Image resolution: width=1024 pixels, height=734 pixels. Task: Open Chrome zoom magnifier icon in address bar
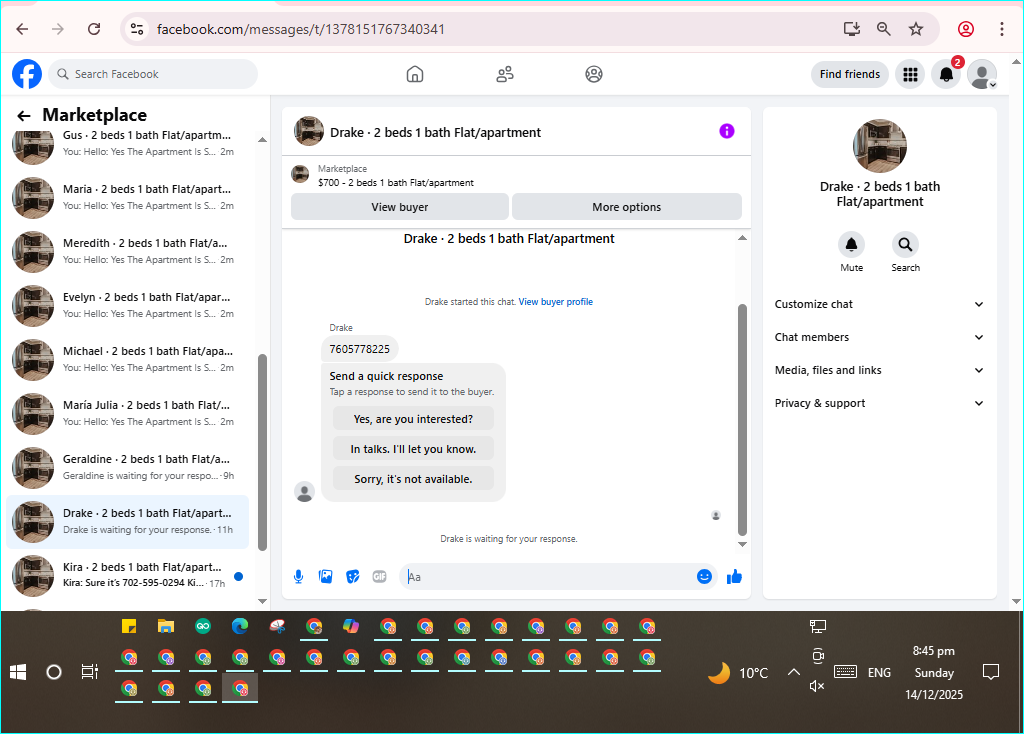point(884,29)
